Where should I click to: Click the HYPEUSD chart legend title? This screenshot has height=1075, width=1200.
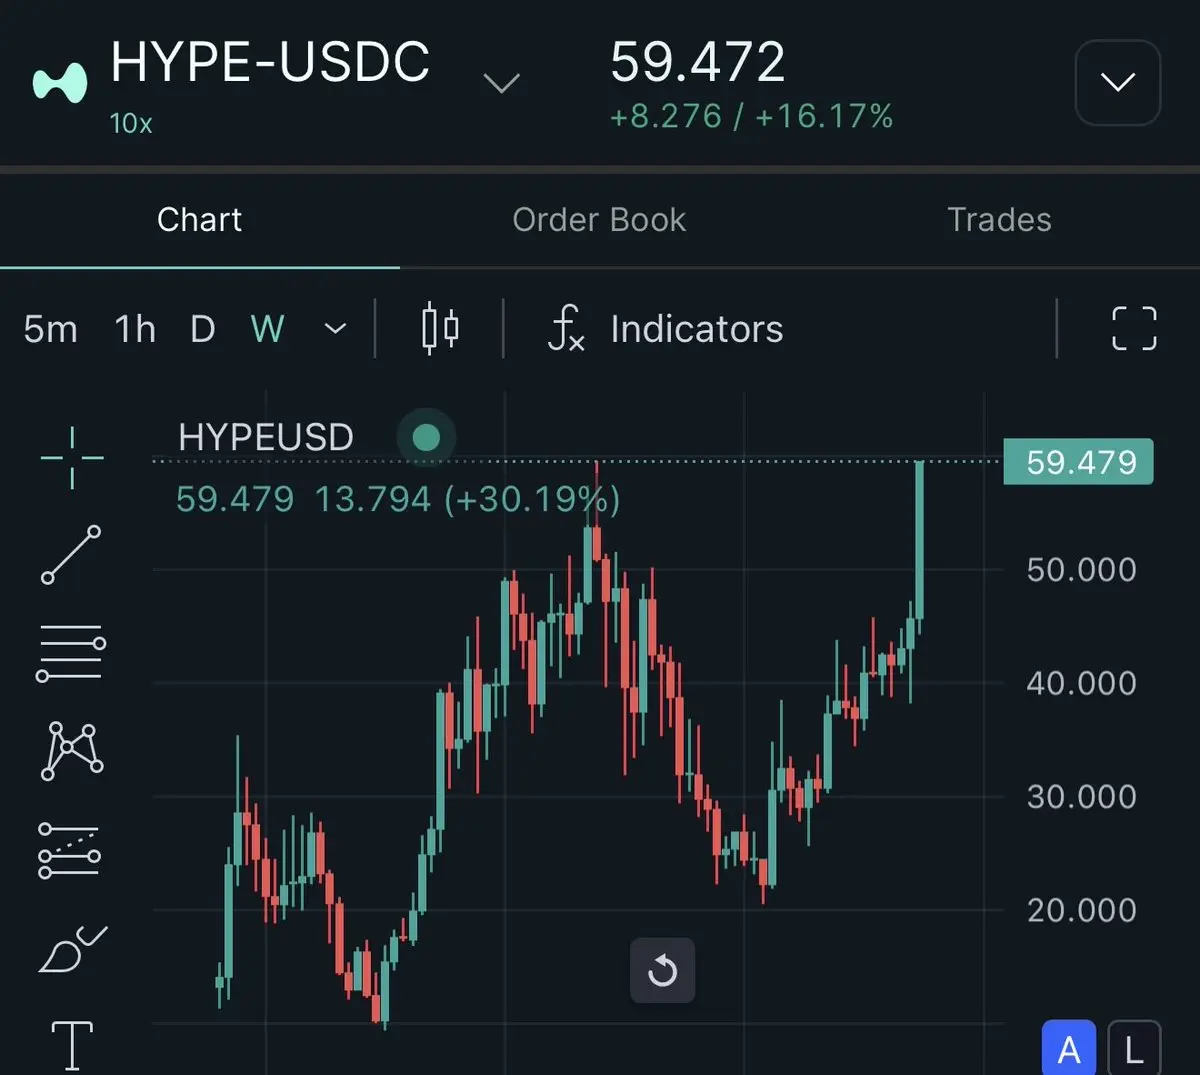[x=266, y=437]
